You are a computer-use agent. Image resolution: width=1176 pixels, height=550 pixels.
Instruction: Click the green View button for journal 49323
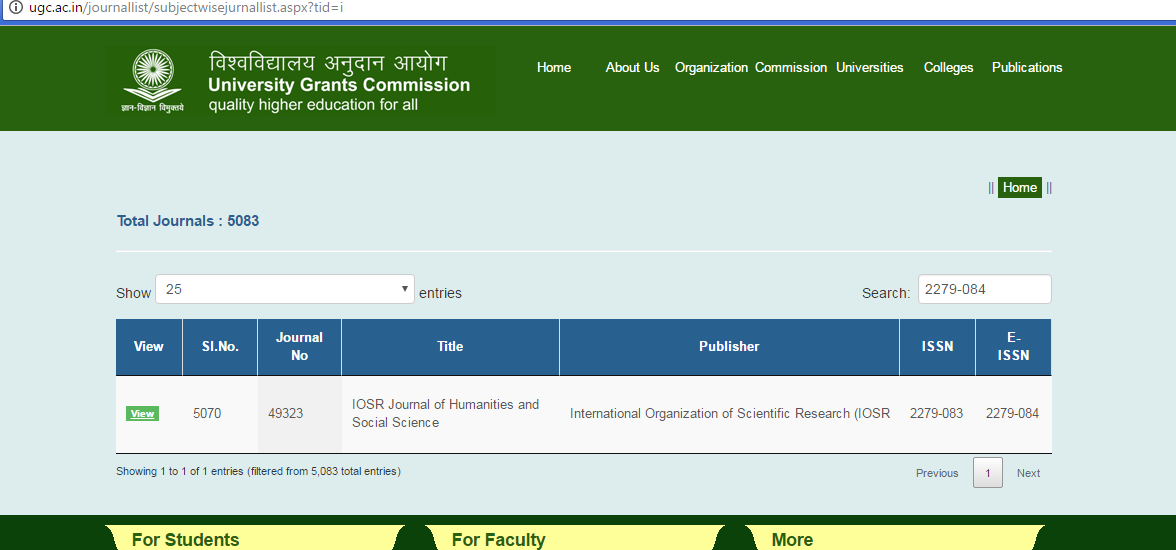[142, 413]
